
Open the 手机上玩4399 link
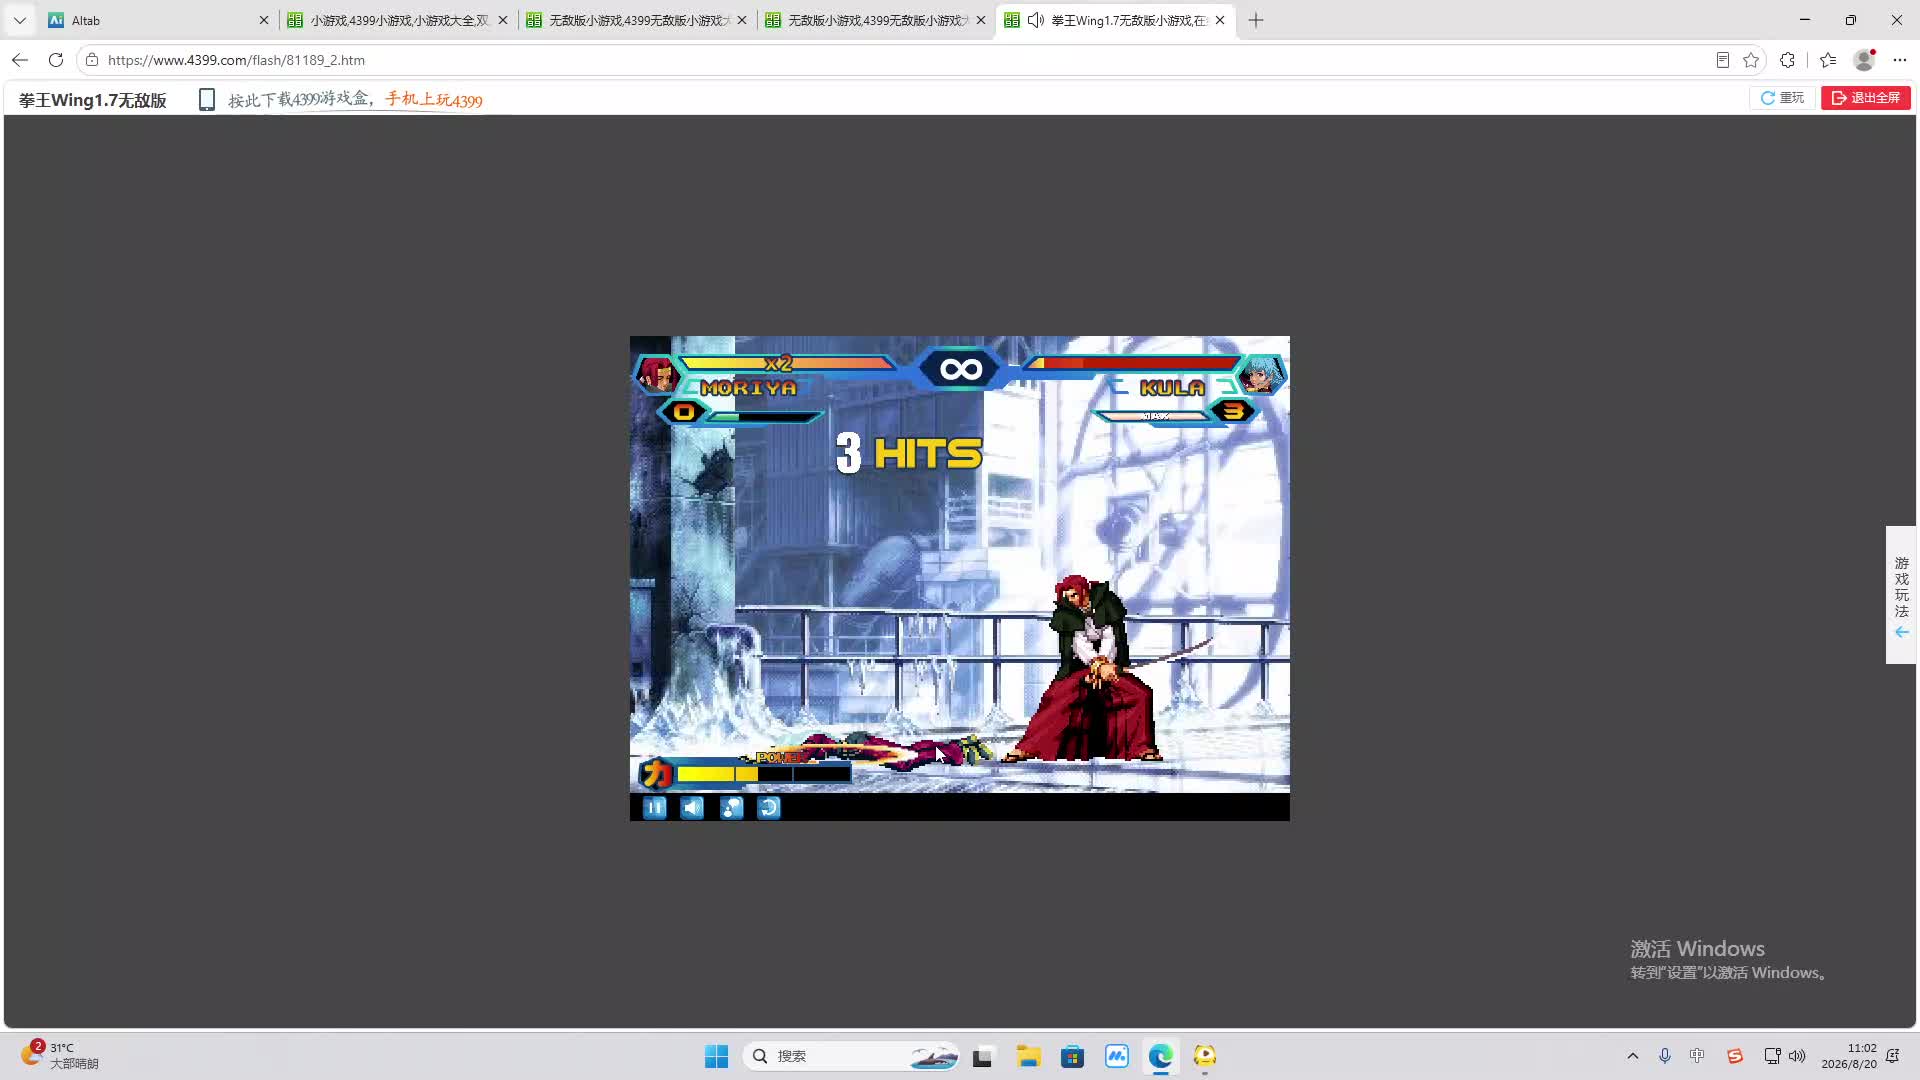[434, 100]
